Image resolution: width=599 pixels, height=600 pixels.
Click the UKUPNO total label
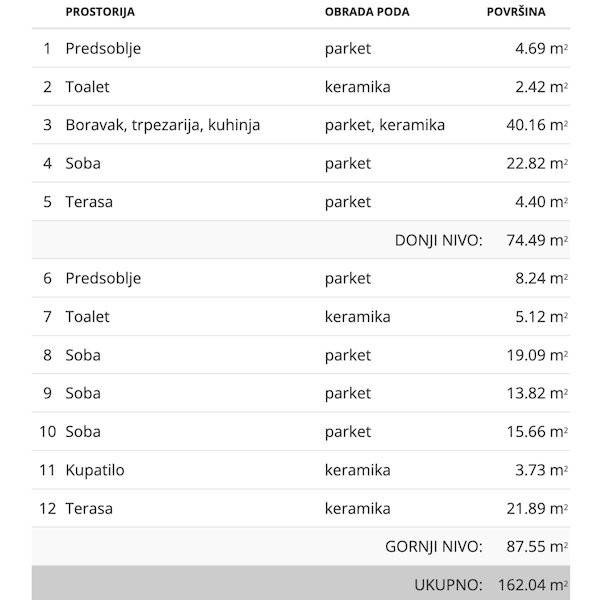pos(448,585)
